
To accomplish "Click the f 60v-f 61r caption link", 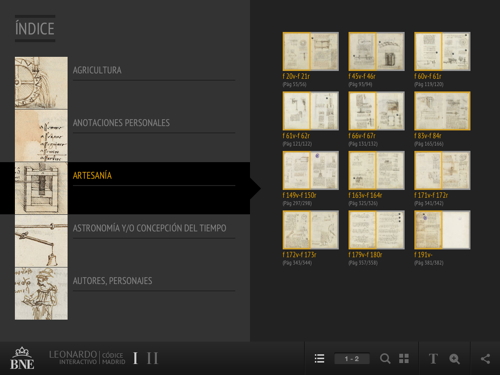I will 428,76.
